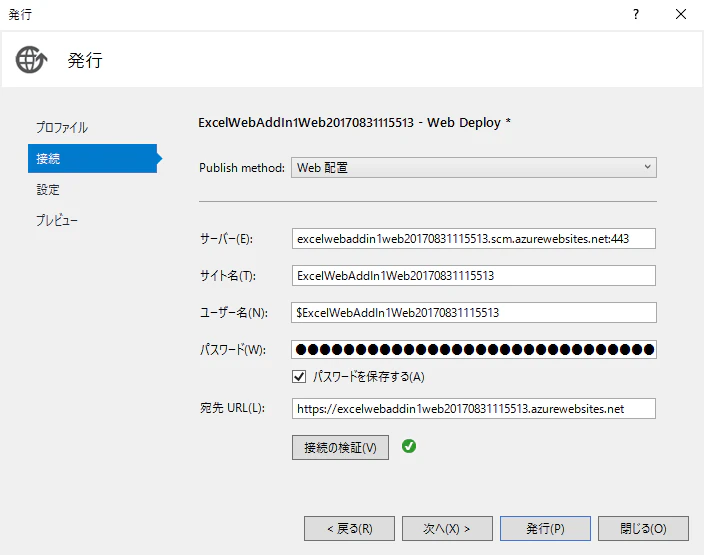Click into the サーバー(E) server field
Screen dimensions: 704x555
[x=474, y=238]
